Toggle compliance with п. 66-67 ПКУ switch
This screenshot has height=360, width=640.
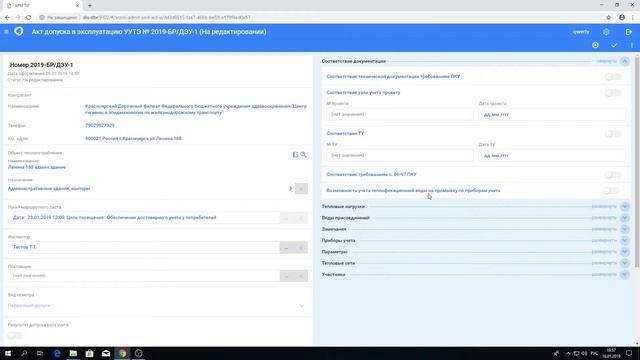(x=613, y=175)
